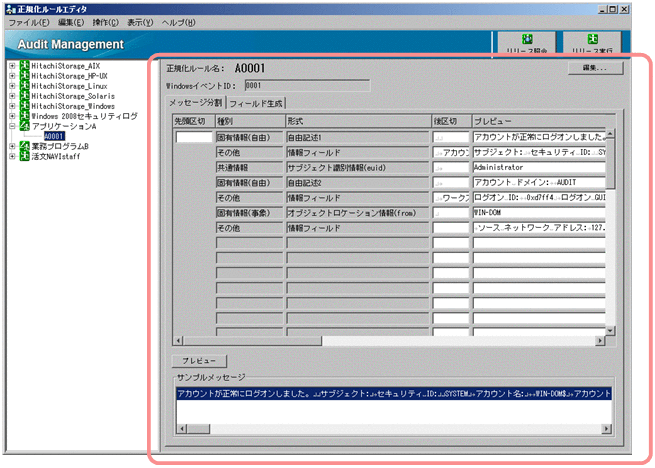
Task: Select the A0001 rule in tree
Action: [x=54, y=136]
